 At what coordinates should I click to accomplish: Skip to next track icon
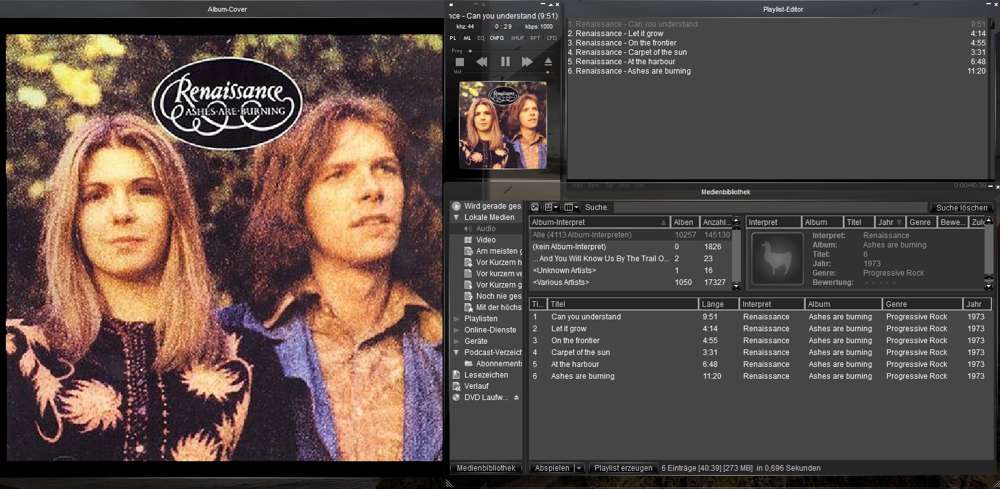click(527, 62)
